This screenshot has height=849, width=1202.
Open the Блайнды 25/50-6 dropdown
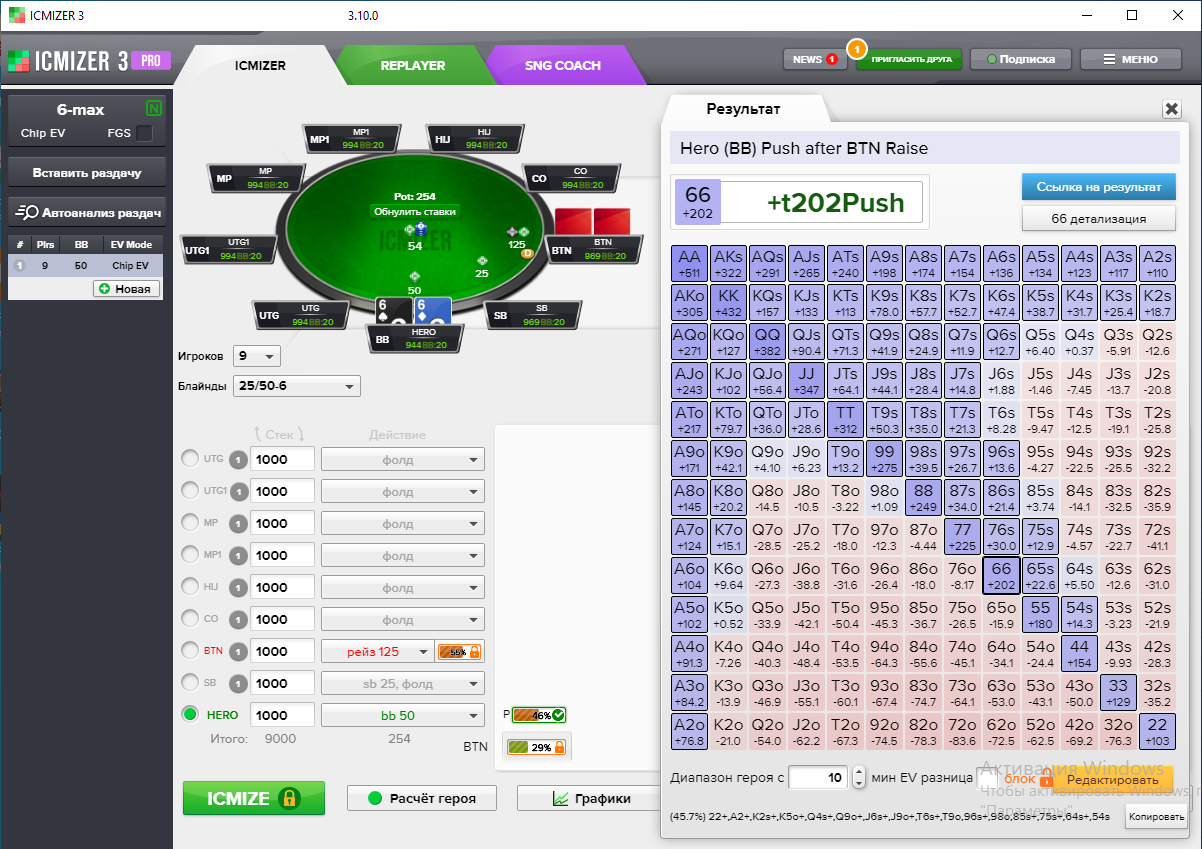pyautogui.click(x=296, y=387)
